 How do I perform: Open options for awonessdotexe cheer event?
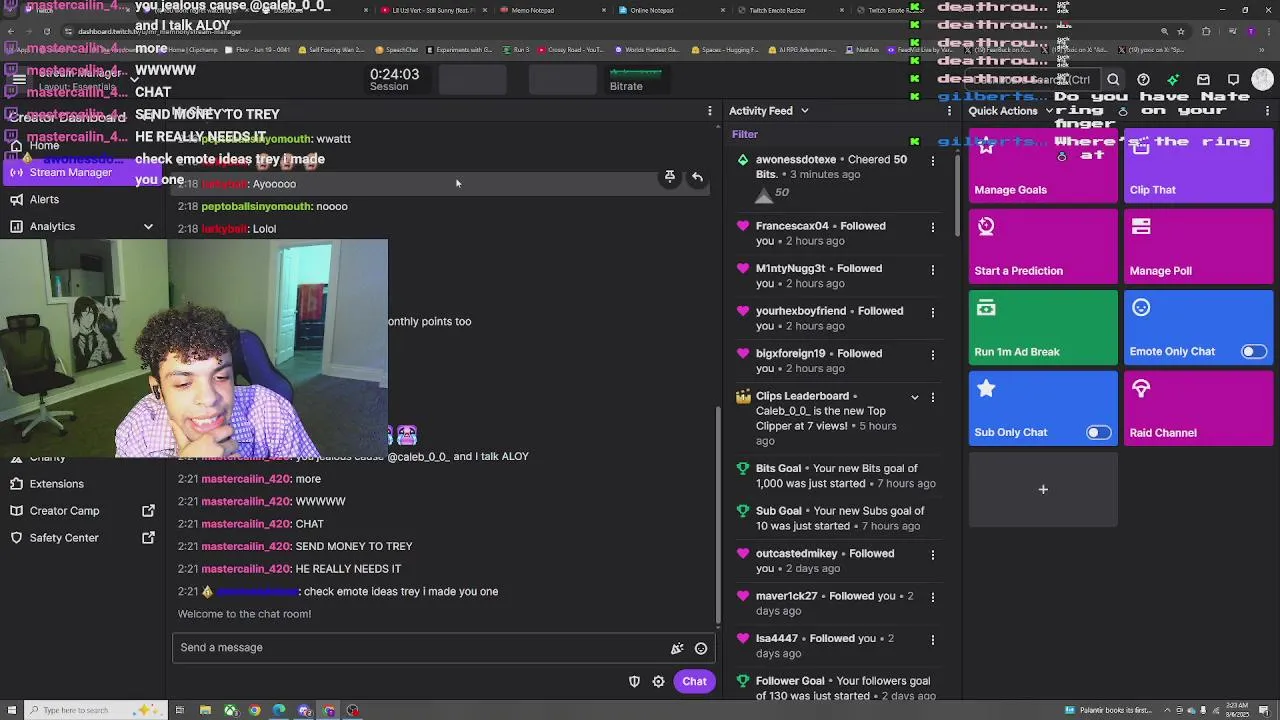point(933,160)
